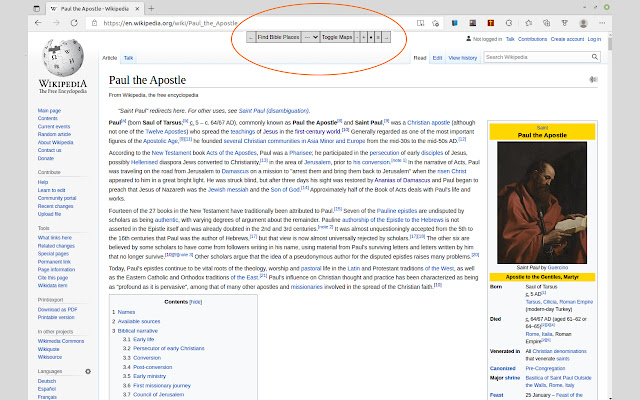Open the immersive reader icon
This screenshot has width=640, height=400.
(x=420, y=23)
